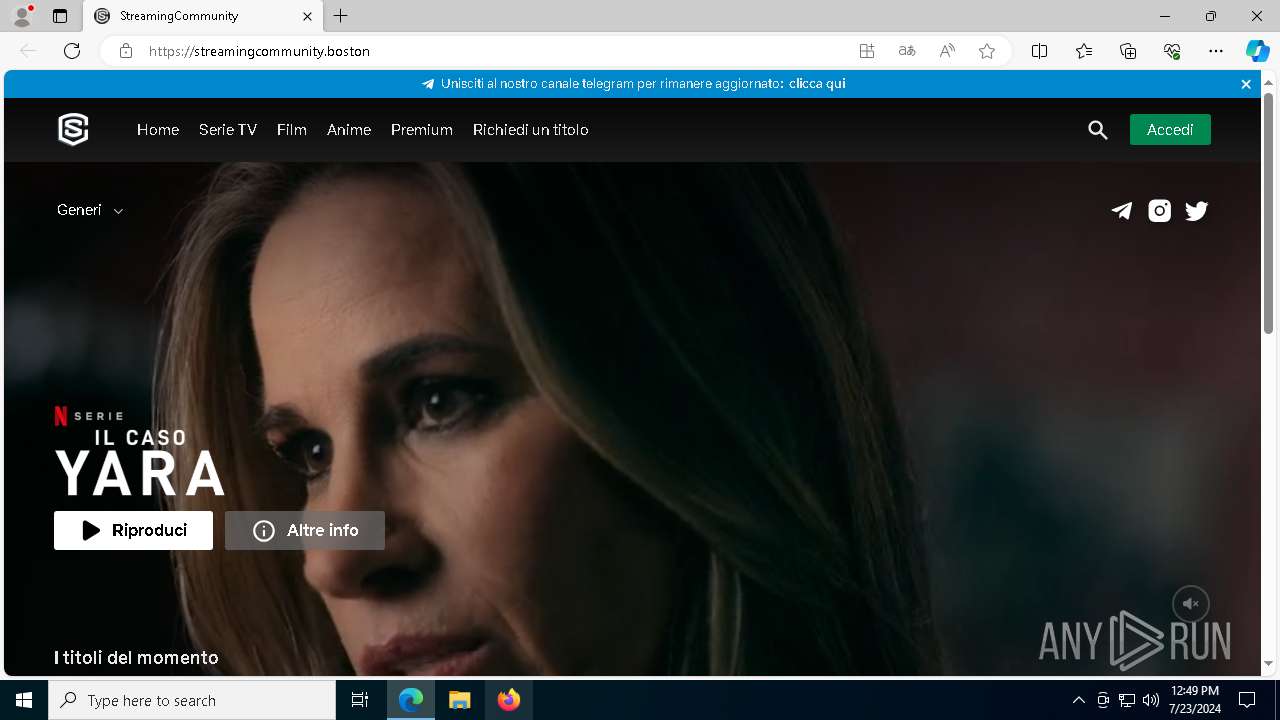The height and width of the screenshot is (720, 1280).
Task: Open Task View on the taskbar
Action: point(360,700)
